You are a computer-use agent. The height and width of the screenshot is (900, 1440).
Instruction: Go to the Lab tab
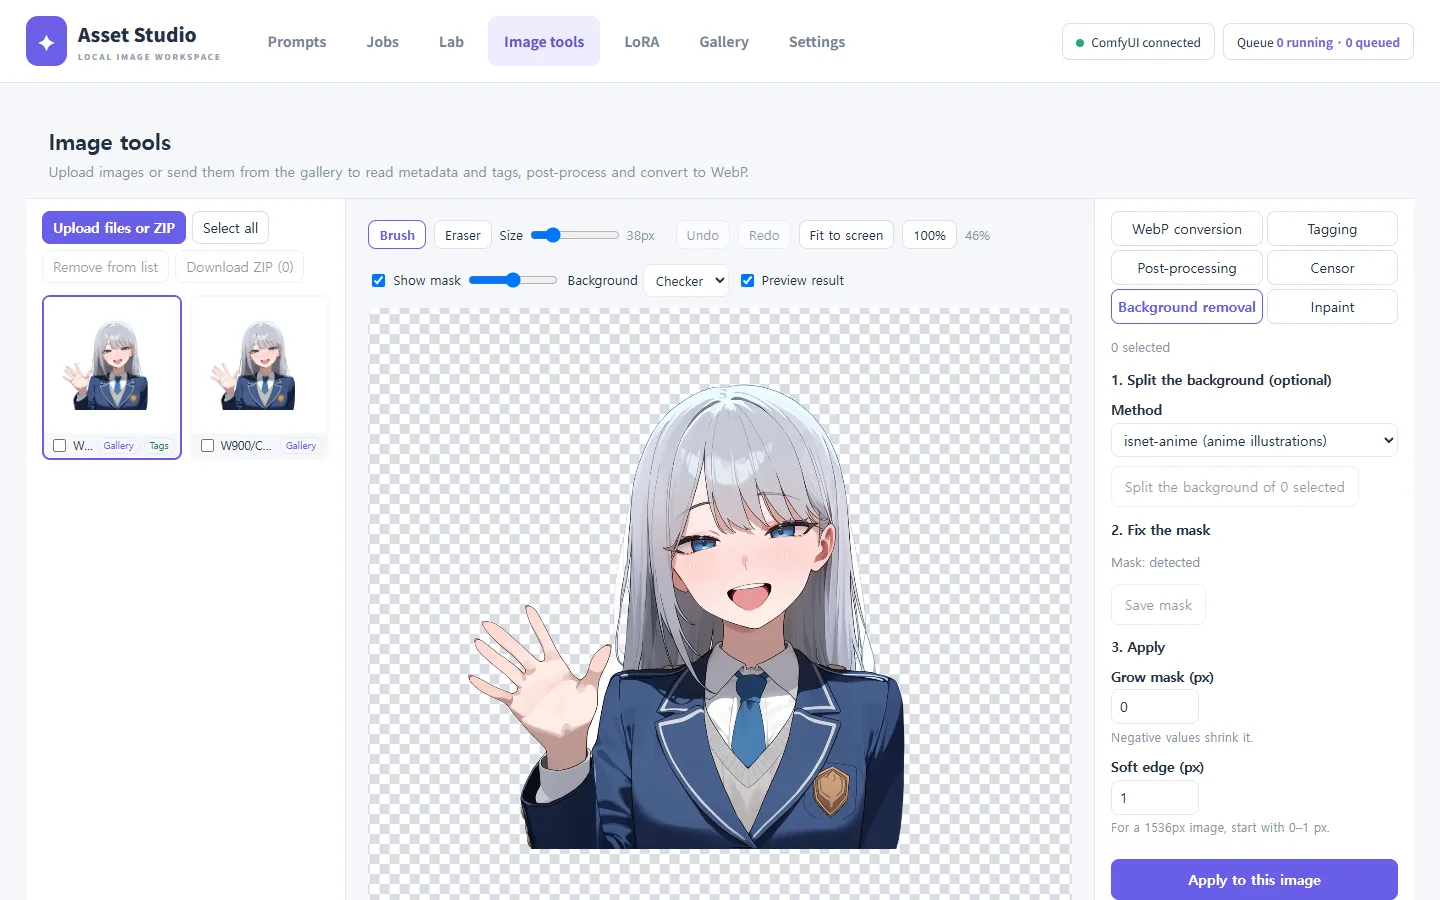click(x=451, y=42)
